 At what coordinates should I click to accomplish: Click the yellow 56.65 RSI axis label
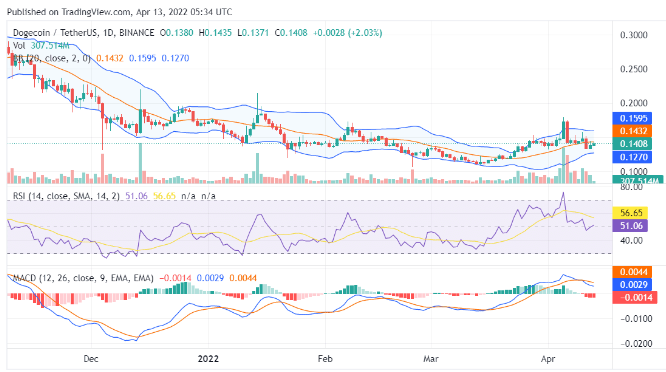tap(630, 212)
